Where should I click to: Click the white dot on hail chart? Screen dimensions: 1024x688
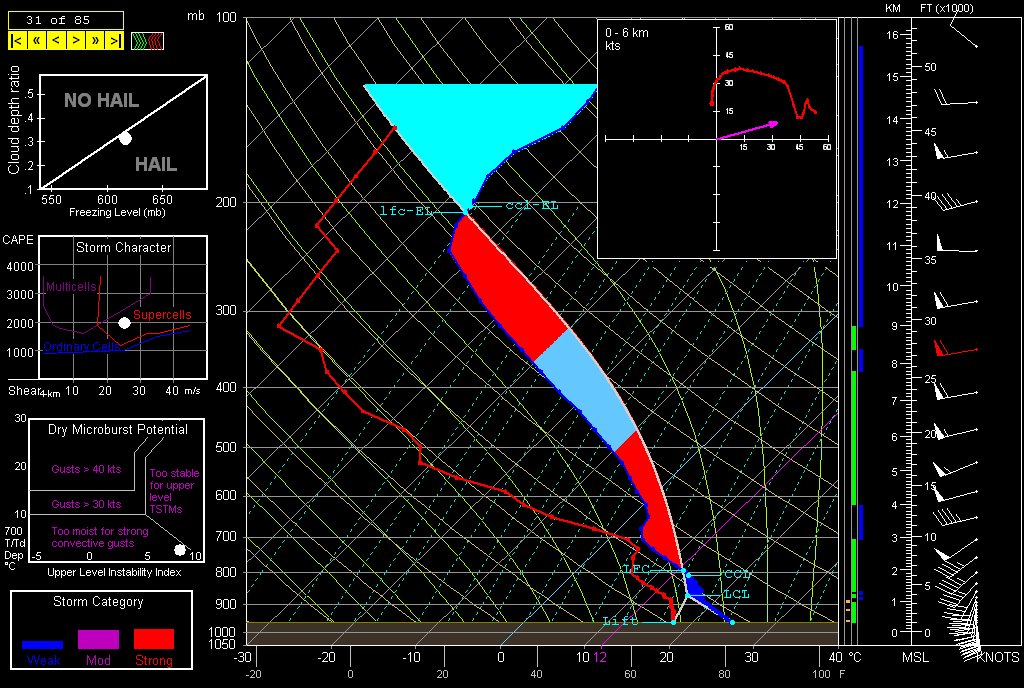point(125,138)
